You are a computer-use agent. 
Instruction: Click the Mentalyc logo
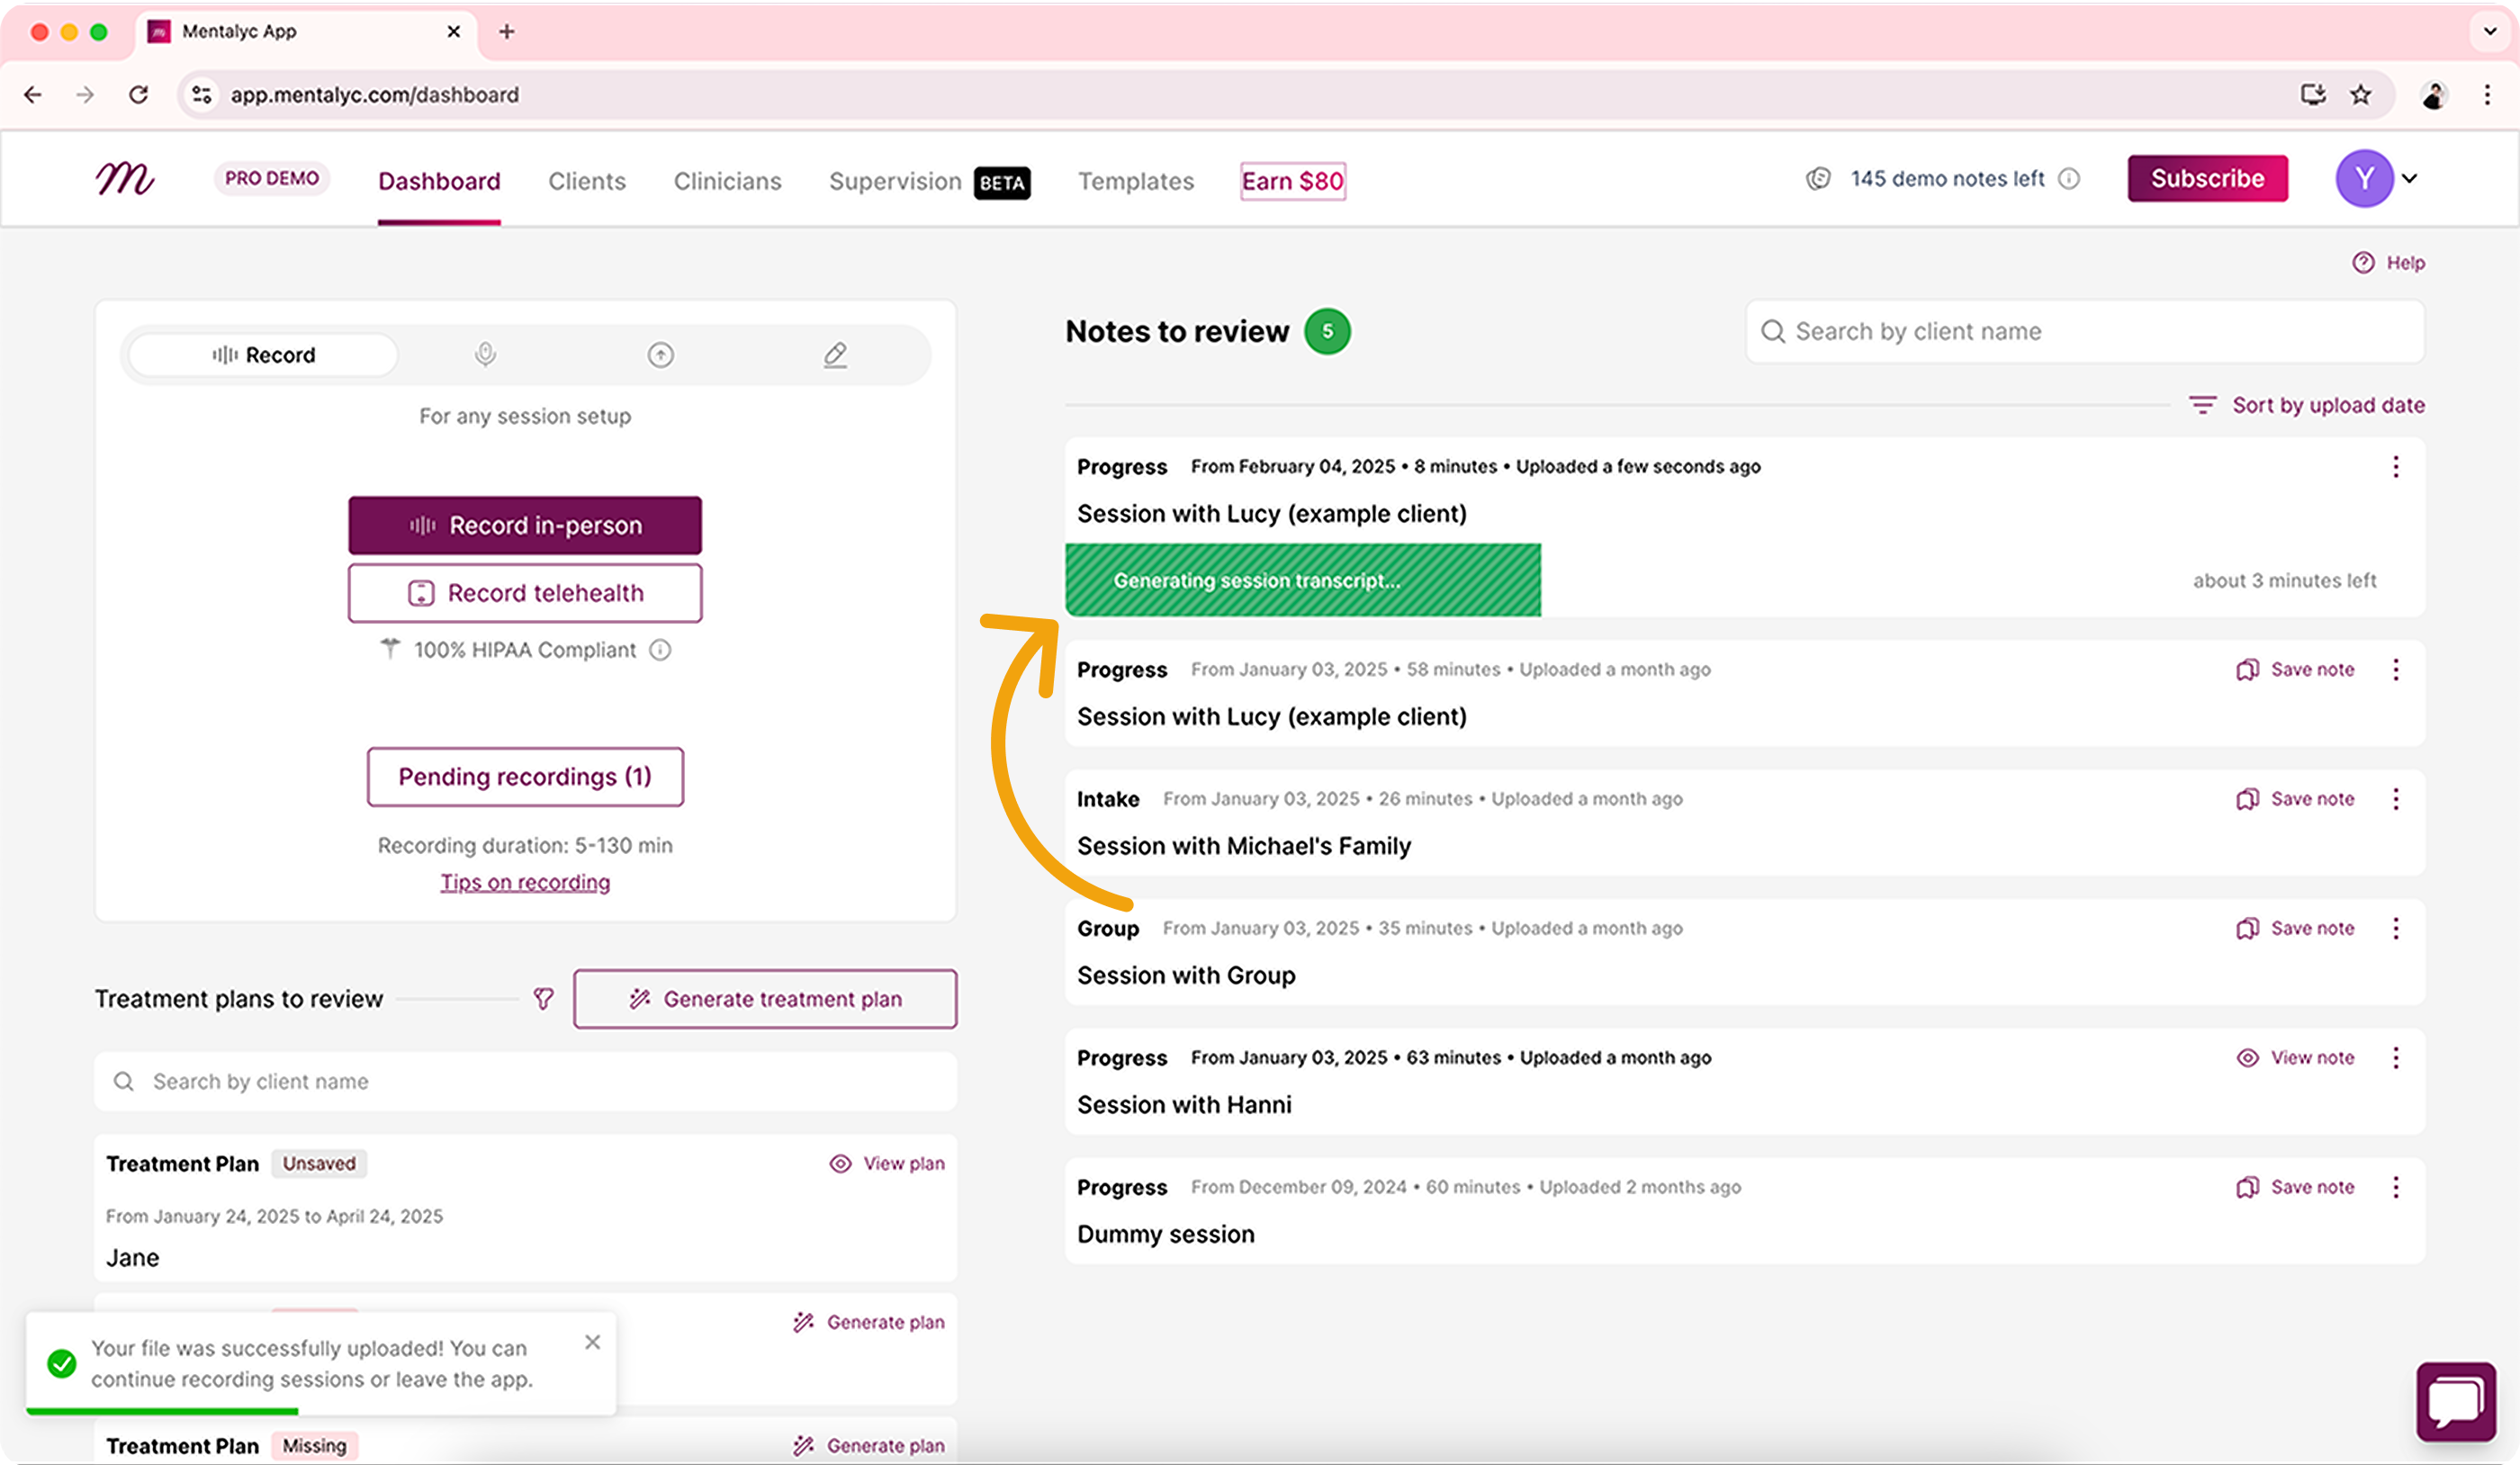click(x=124, y=179)
